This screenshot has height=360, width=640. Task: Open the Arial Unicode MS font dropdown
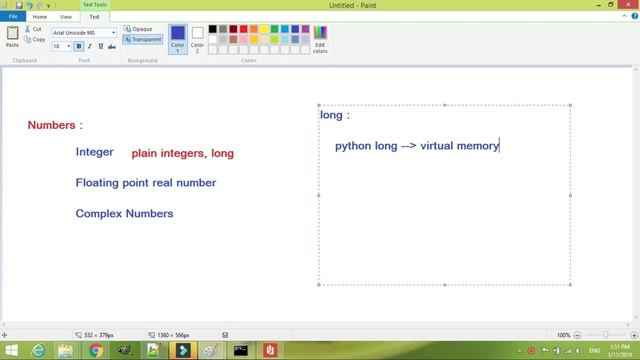113,33
